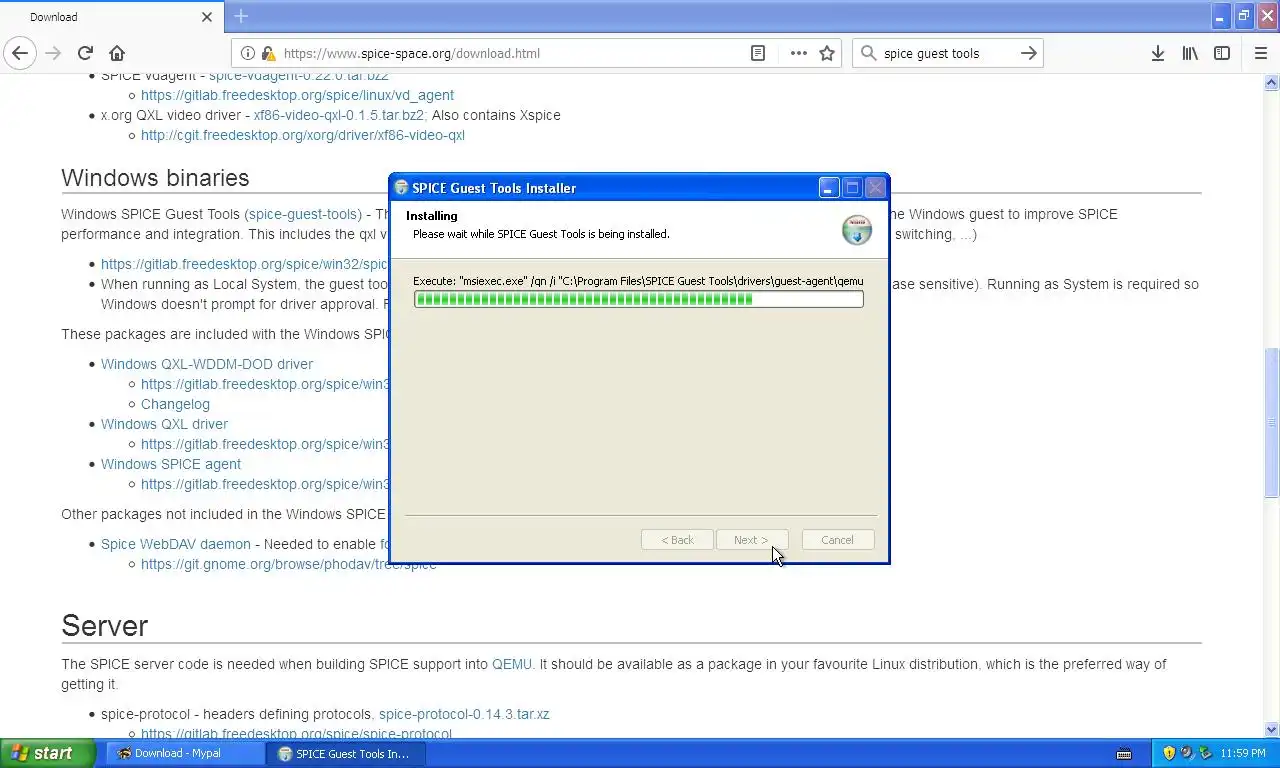Show site information icon in address bar
The image size is (1280, 768).
(248, 53)
